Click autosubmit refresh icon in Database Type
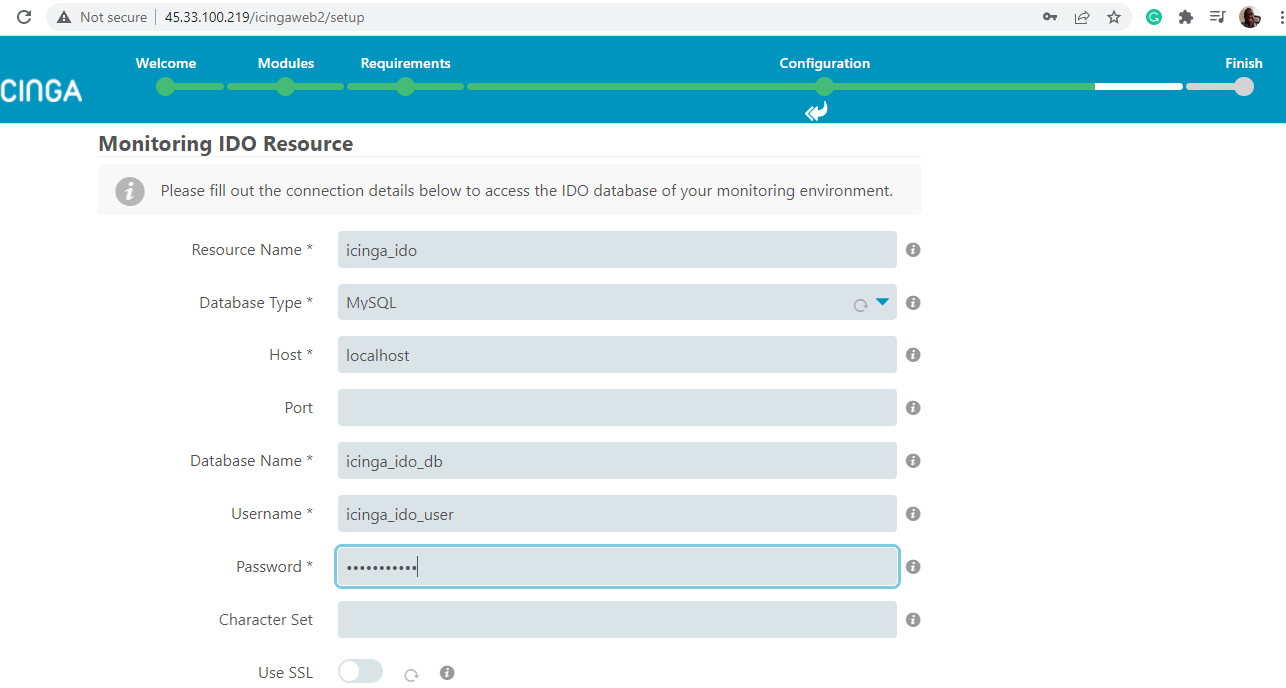Image resolution: width=1286 pixels, height=688 pixels. click(x=860, y=305)
